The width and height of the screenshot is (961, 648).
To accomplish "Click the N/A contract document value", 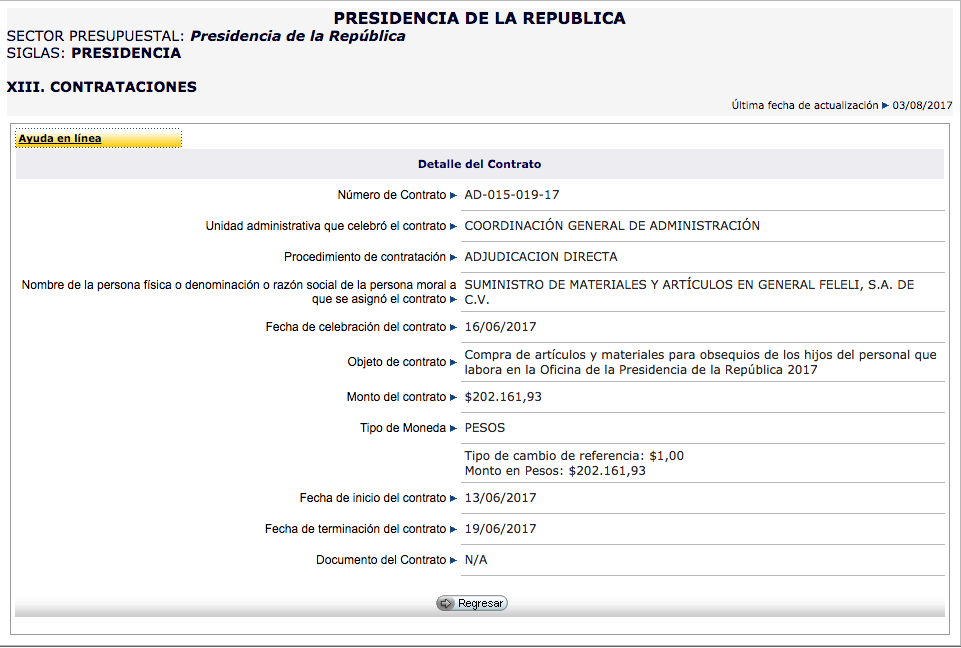I will [476, 560].
